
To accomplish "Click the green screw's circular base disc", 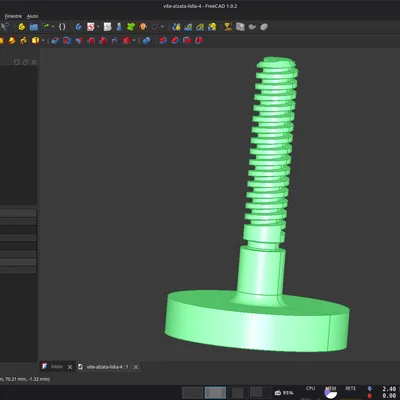I will tap(257, 322).
